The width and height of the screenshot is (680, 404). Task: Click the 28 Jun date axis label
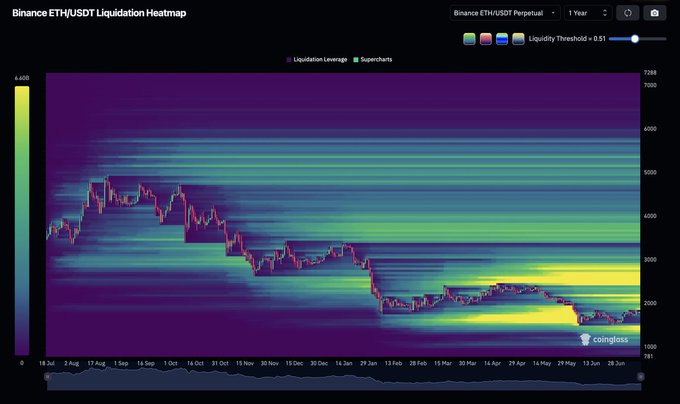(x=616, y=363)
